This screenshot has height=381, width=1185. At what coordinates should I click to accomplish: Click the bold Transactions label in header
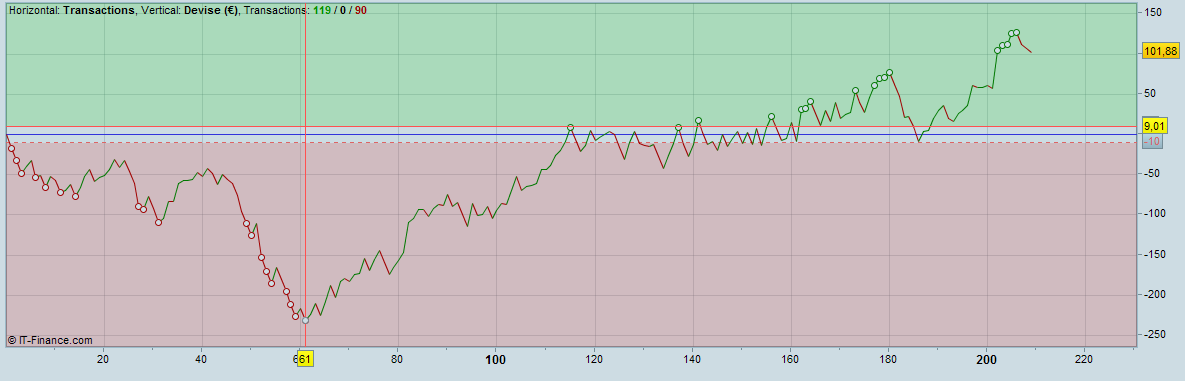tap(99, 11)
